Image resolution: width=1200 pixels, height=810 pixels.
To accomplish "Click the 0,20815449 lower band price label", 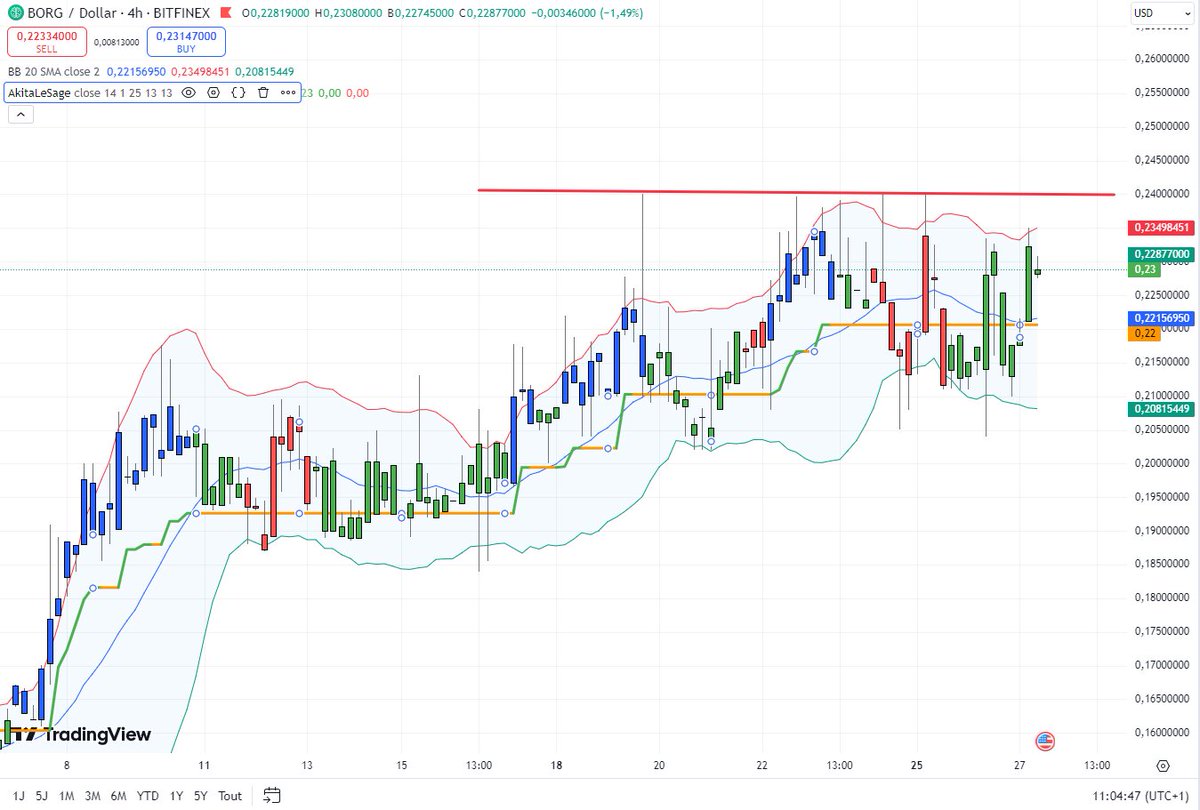I will tap(1161, 408).
